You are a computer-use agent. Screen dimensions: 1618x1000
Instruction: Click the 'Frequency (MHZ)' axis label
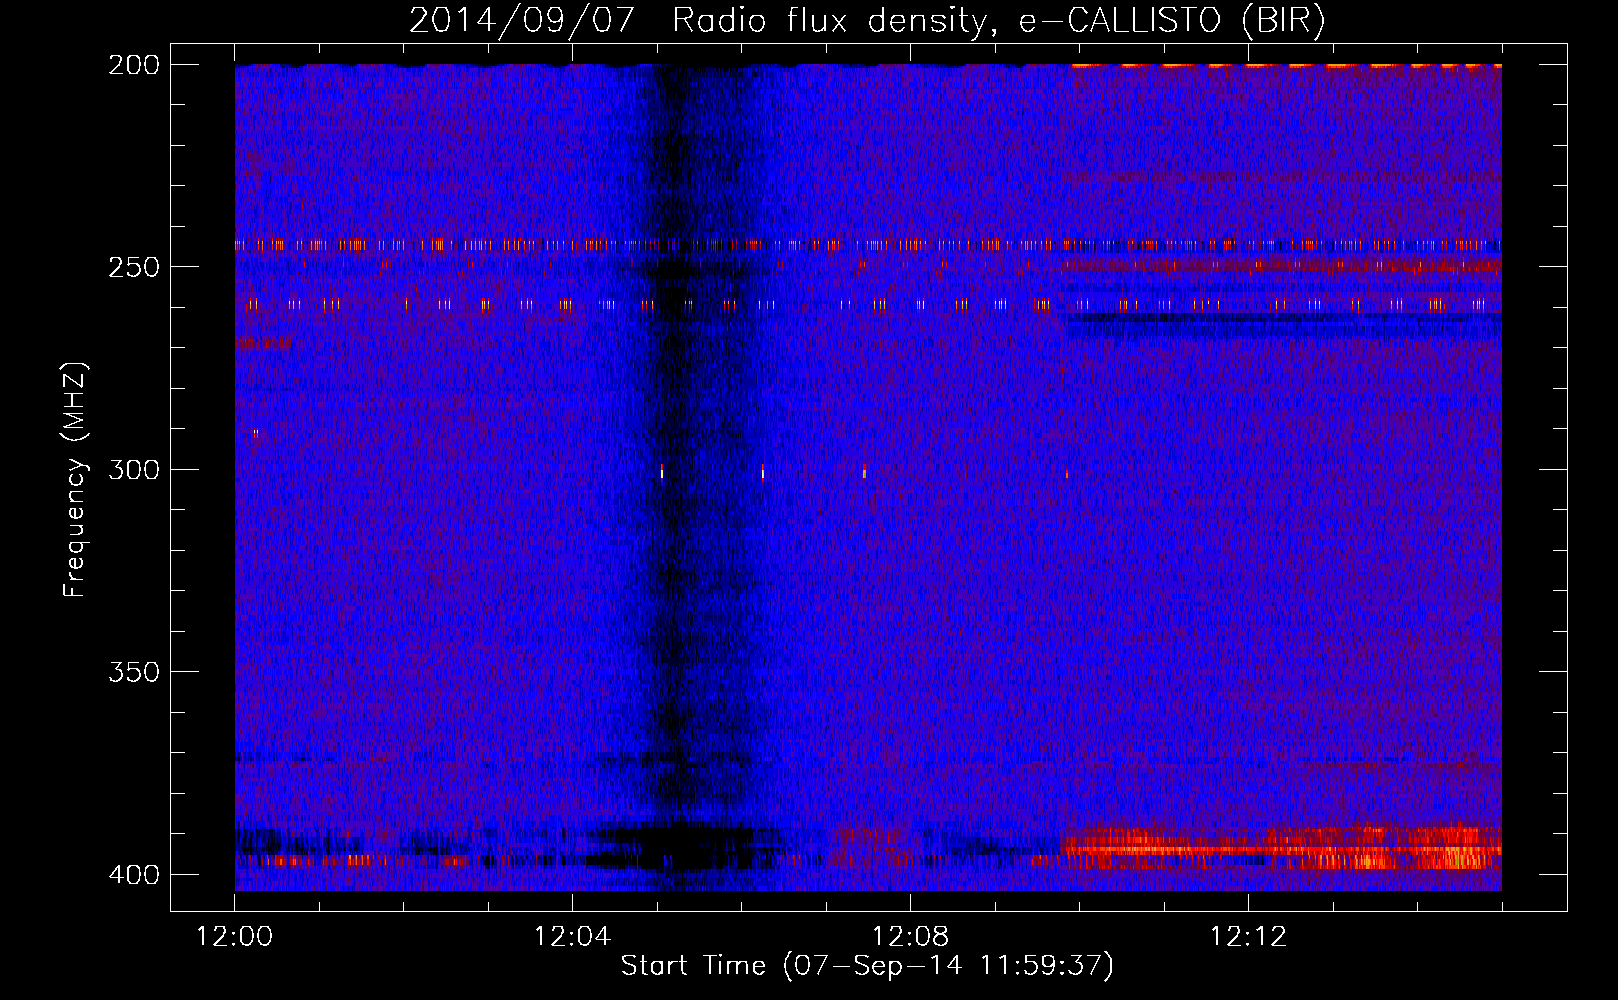point(75,480)
